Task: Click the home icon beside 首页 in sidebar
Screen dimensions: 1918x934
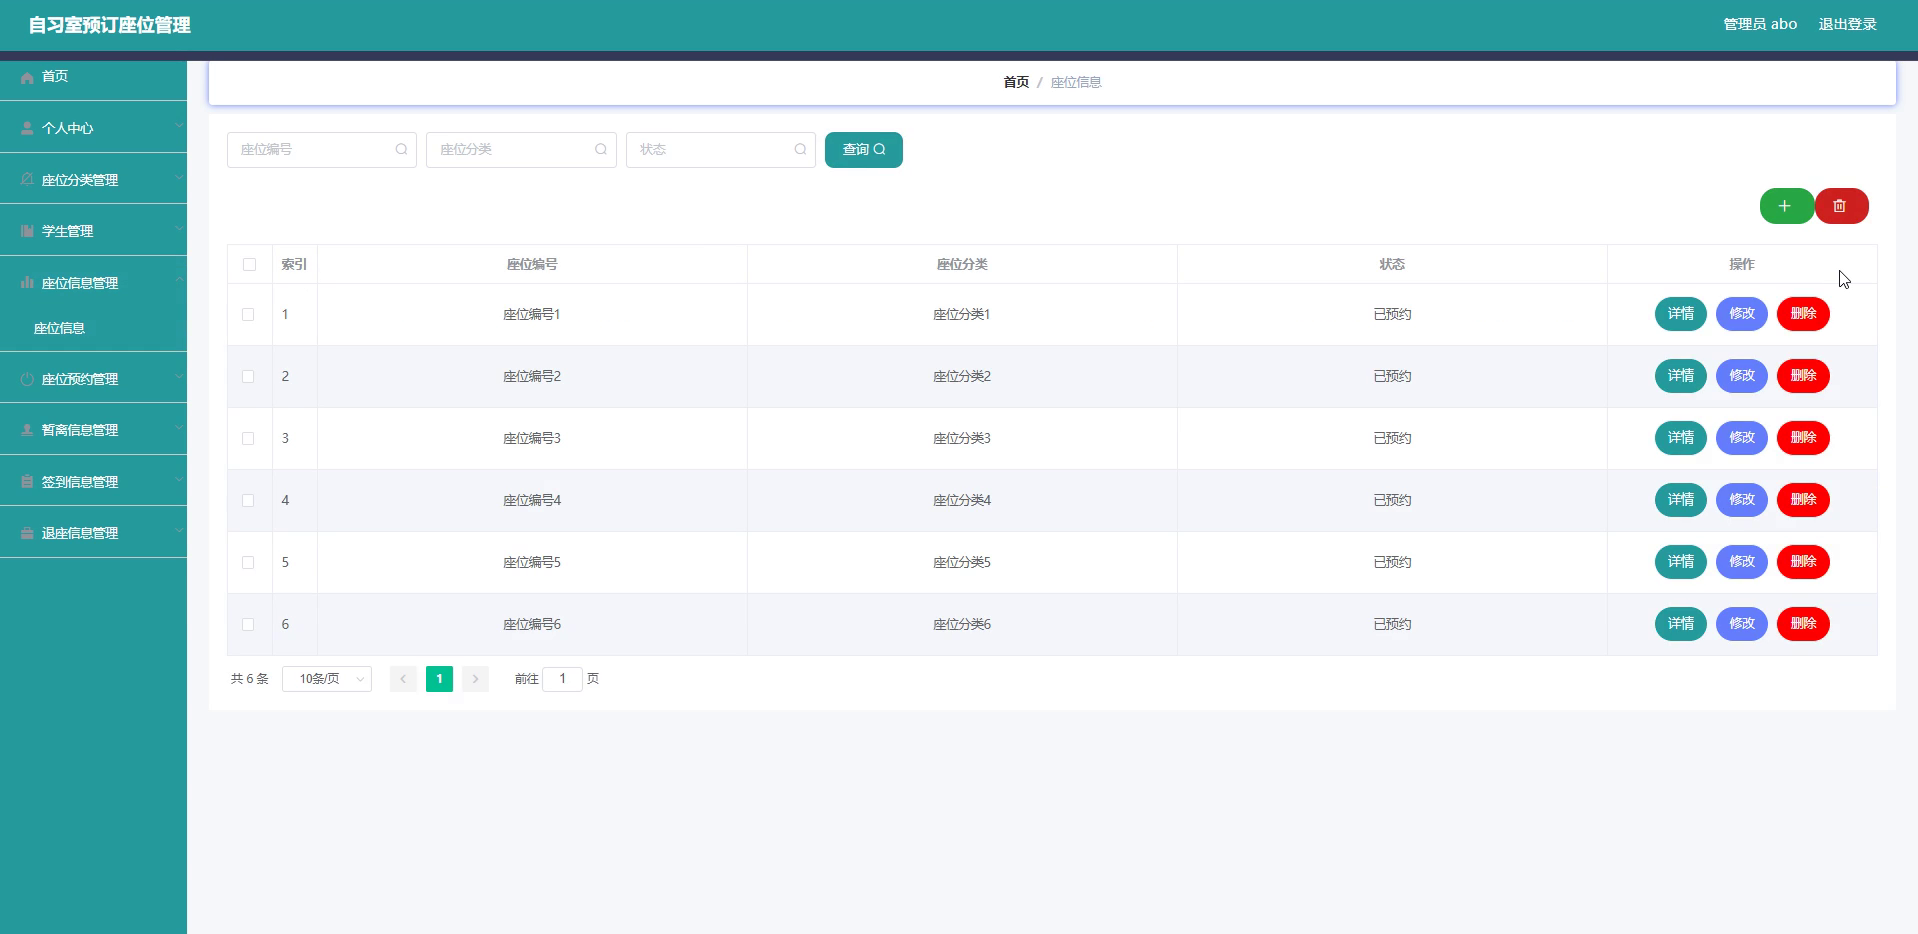Action: [x=27, y=77]
